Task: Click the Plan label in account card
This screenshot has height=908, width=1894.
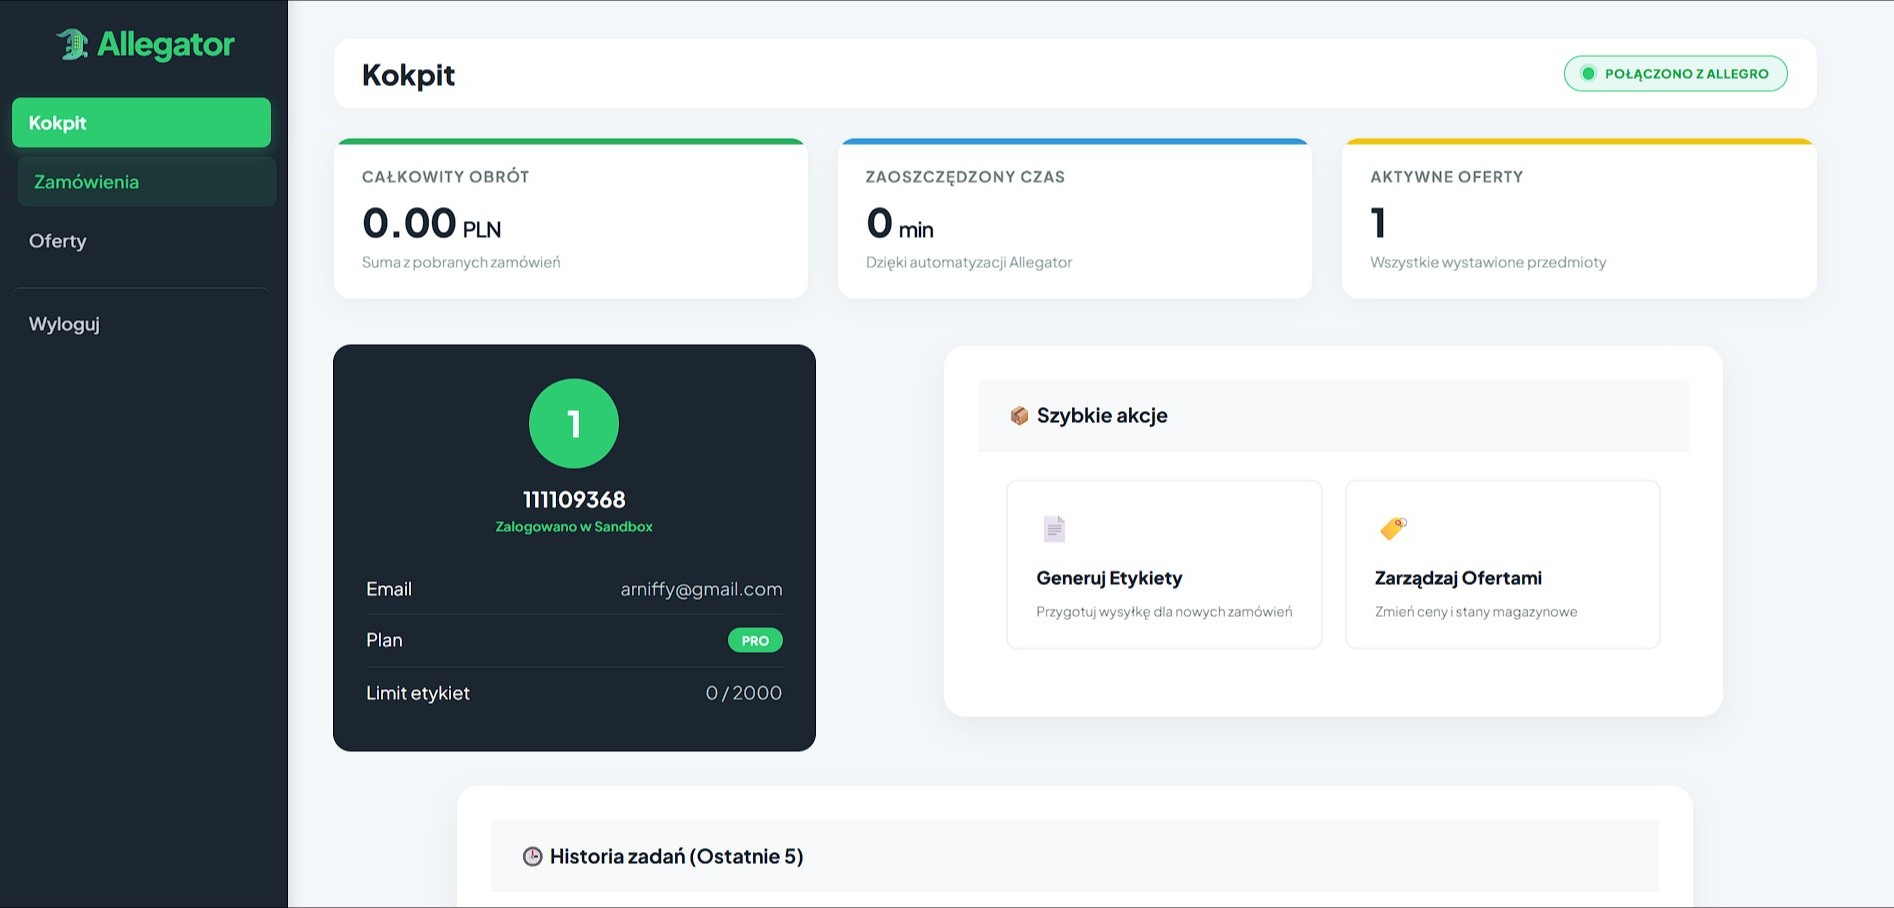Action: click(384, 640)
